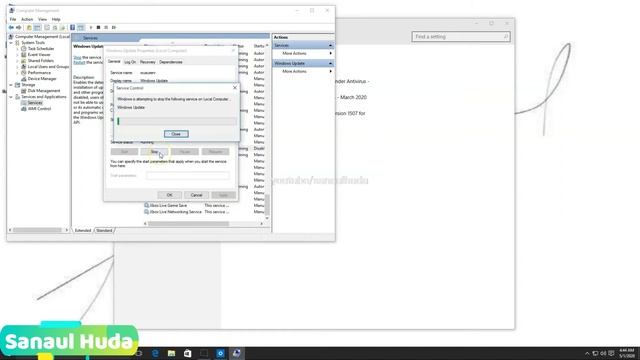Image resolution: width=640 pixels, height=360 pixels.
Task: Open the View menu
Action: [42, 19]
